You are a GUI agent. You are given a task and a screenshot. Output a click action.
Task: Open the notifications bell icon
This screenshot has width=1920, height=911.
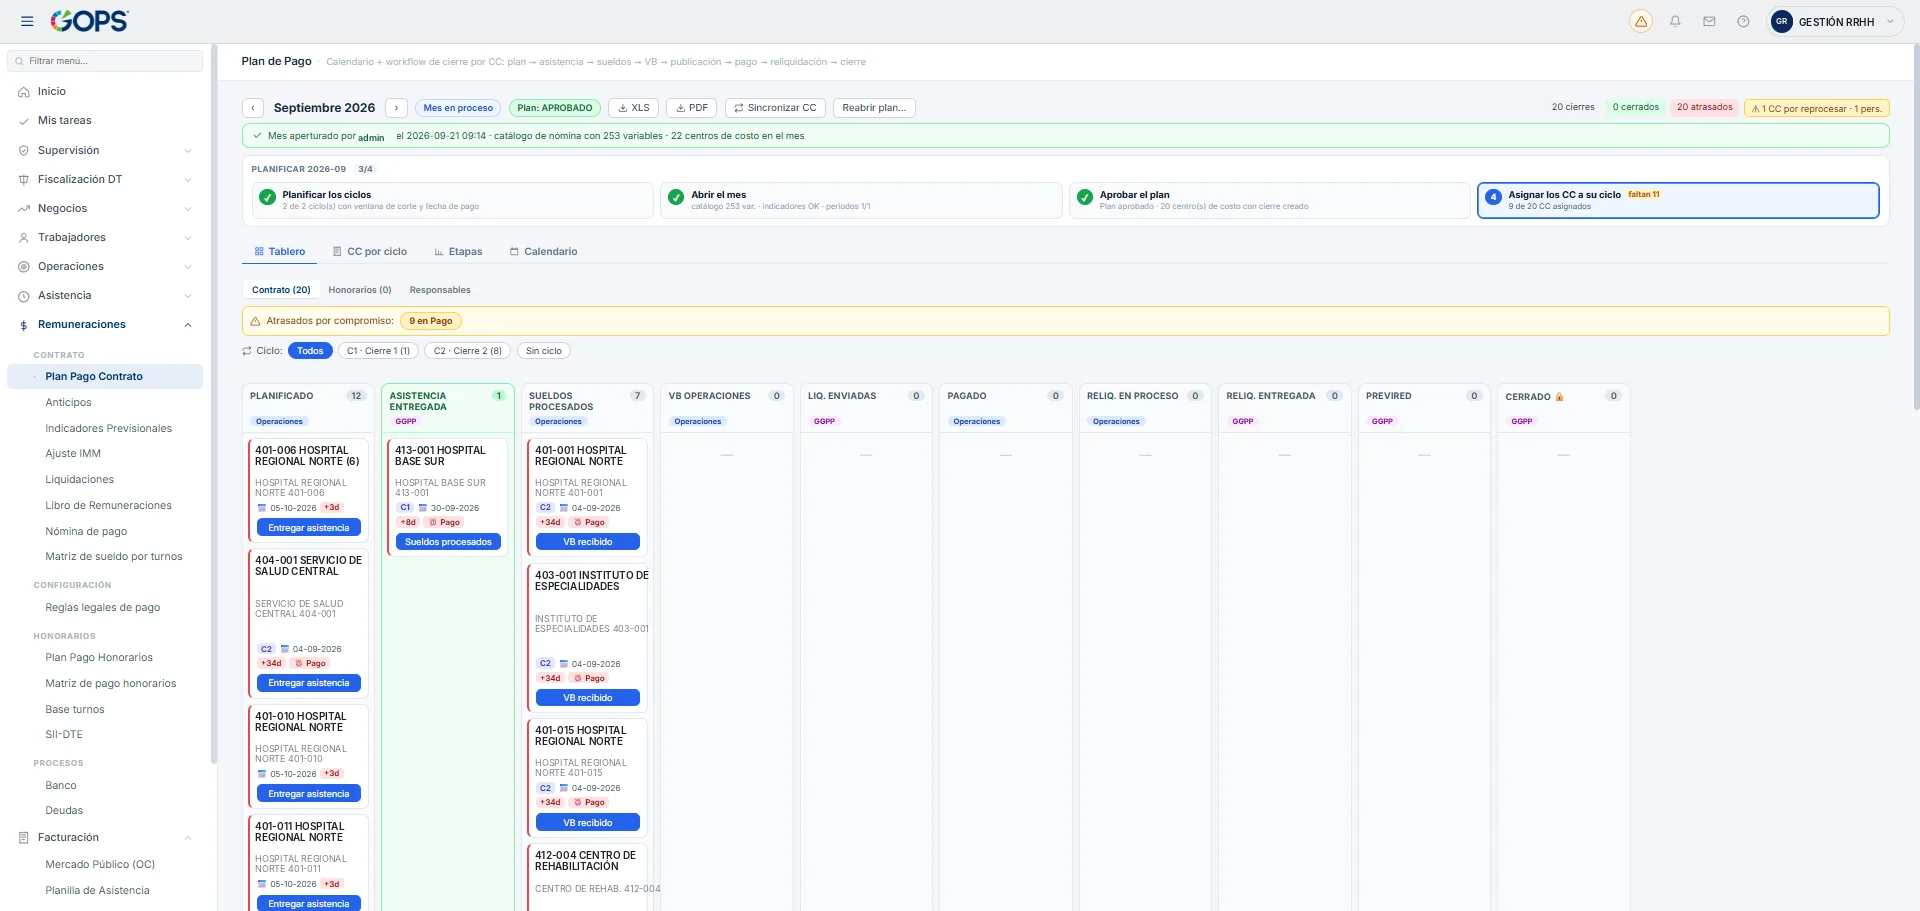(x=1675, y=21)
